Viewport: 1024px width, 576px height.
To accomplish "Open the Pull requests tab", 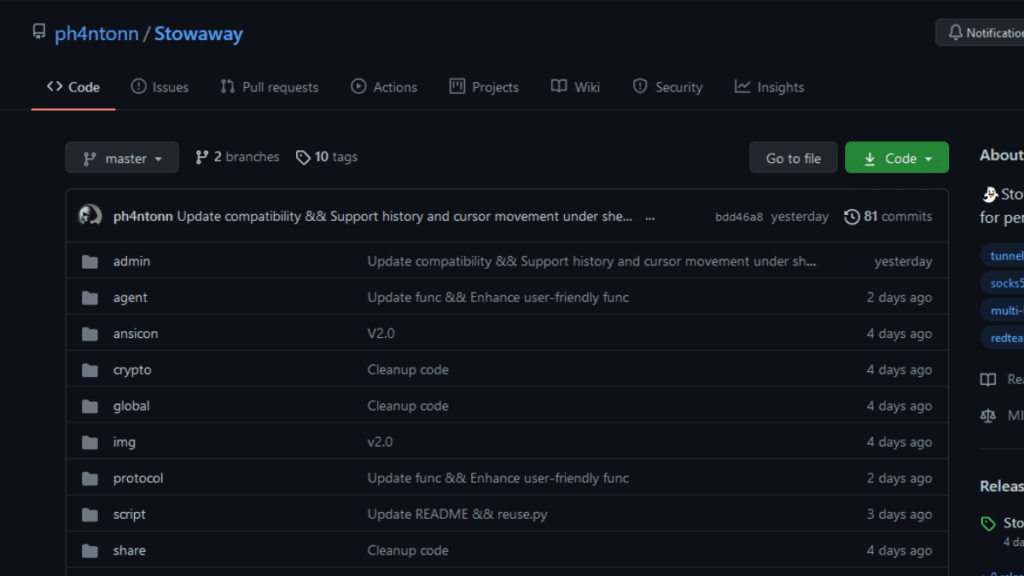I will click(269, 87).
